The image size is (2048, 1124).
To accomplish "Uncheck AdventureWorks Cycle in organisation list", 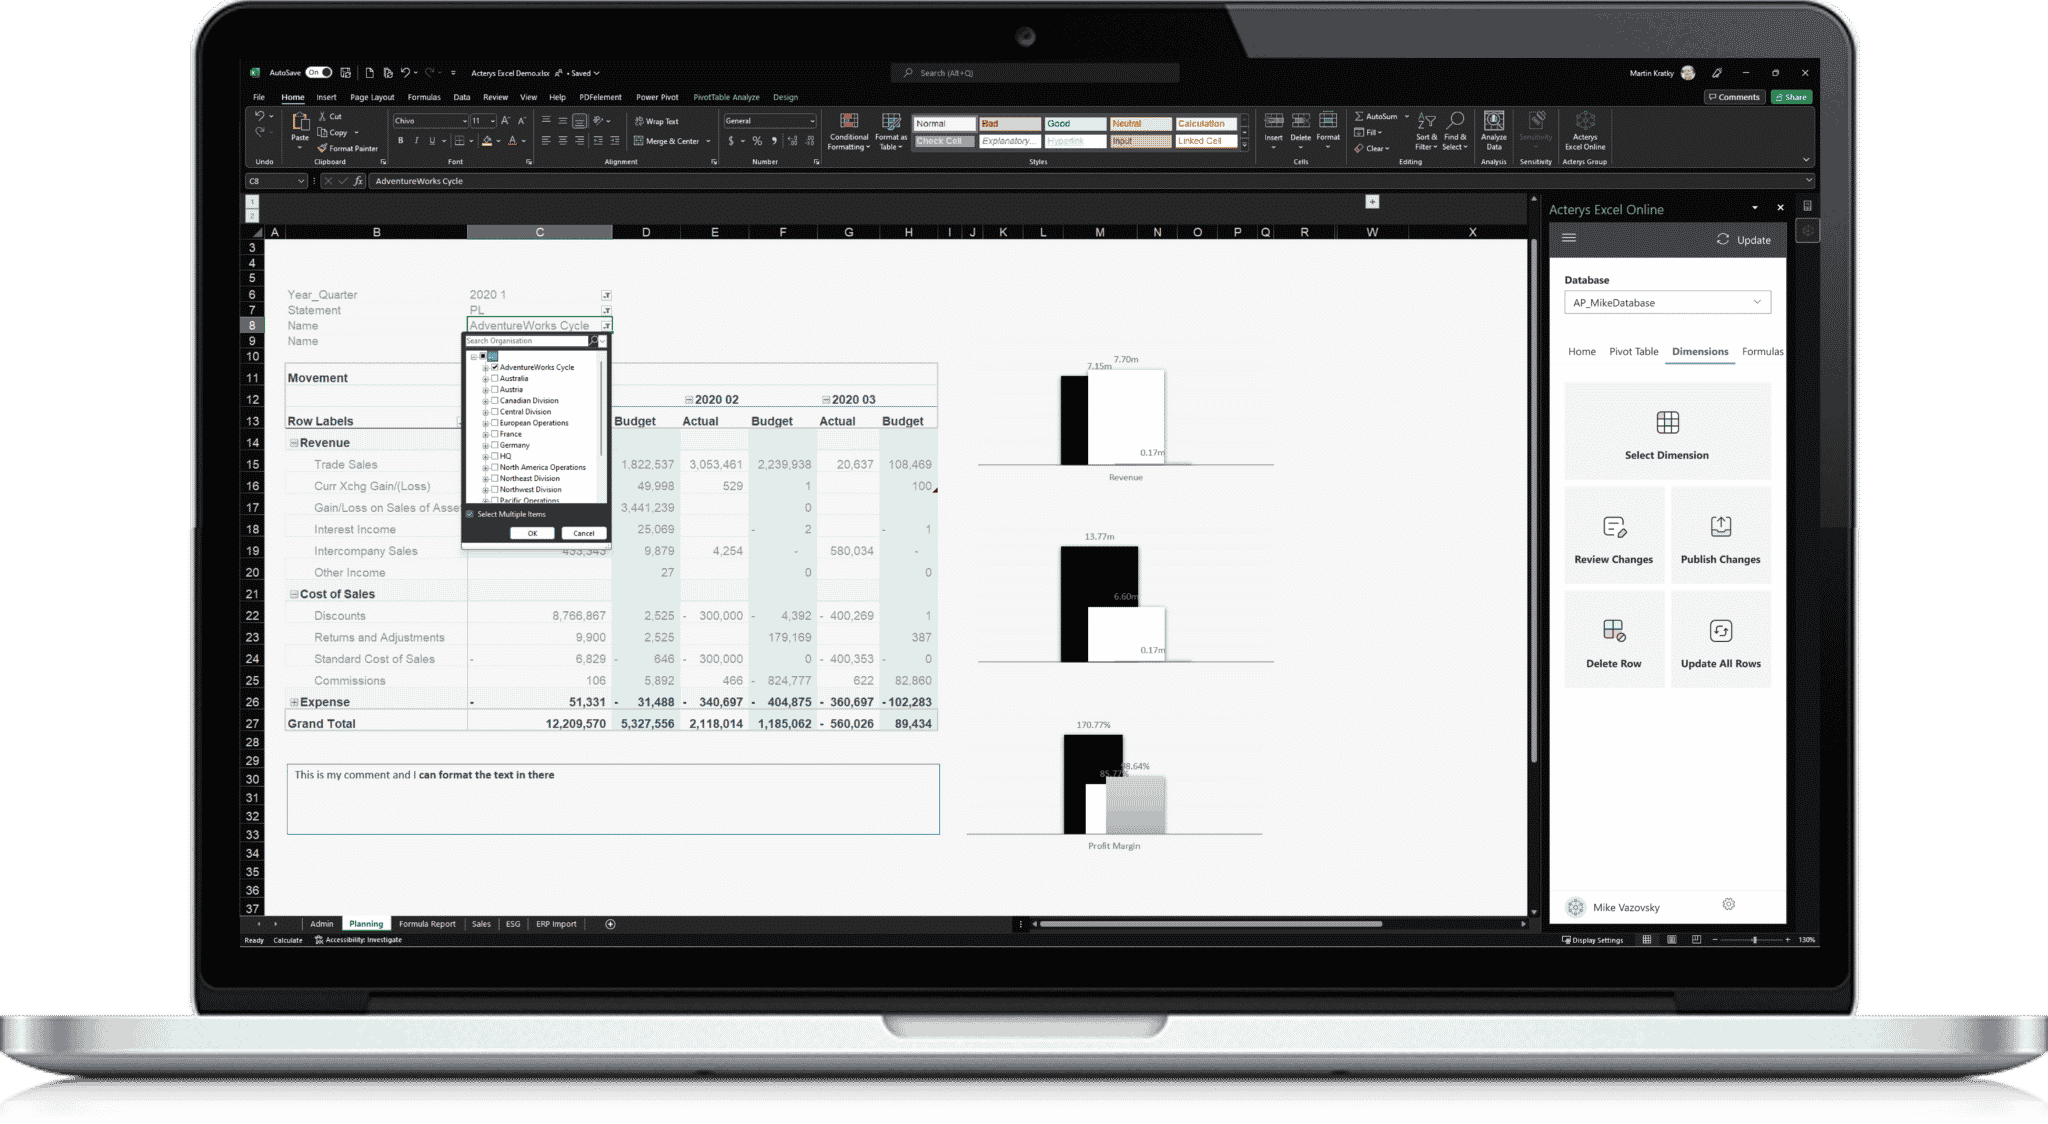I will tap(495, 367).
